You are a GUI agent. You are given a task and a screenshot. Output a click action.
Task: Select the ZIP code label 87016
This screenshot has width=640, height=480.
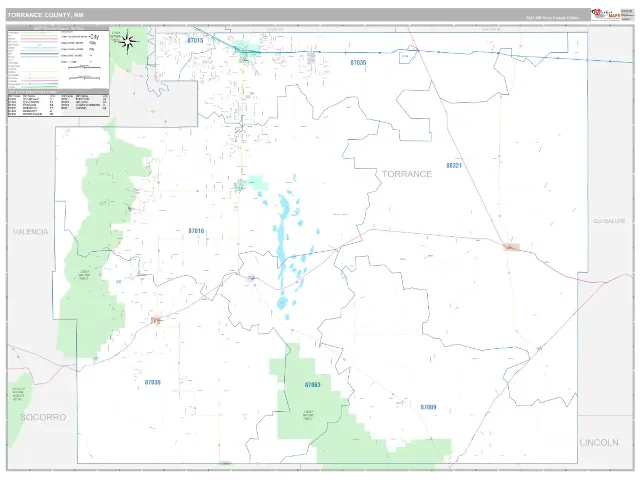196,231
